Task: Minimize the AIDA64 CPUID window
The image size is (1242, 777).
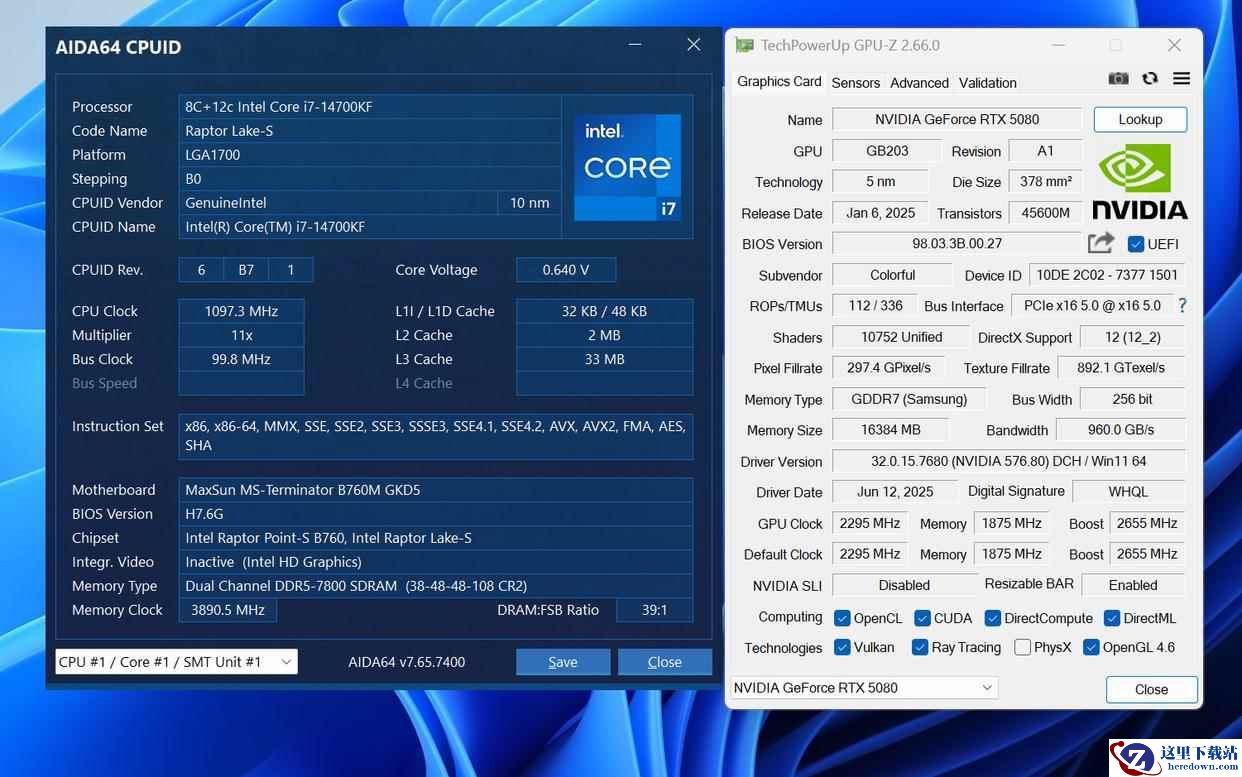Action: click(x=634, y=45)
